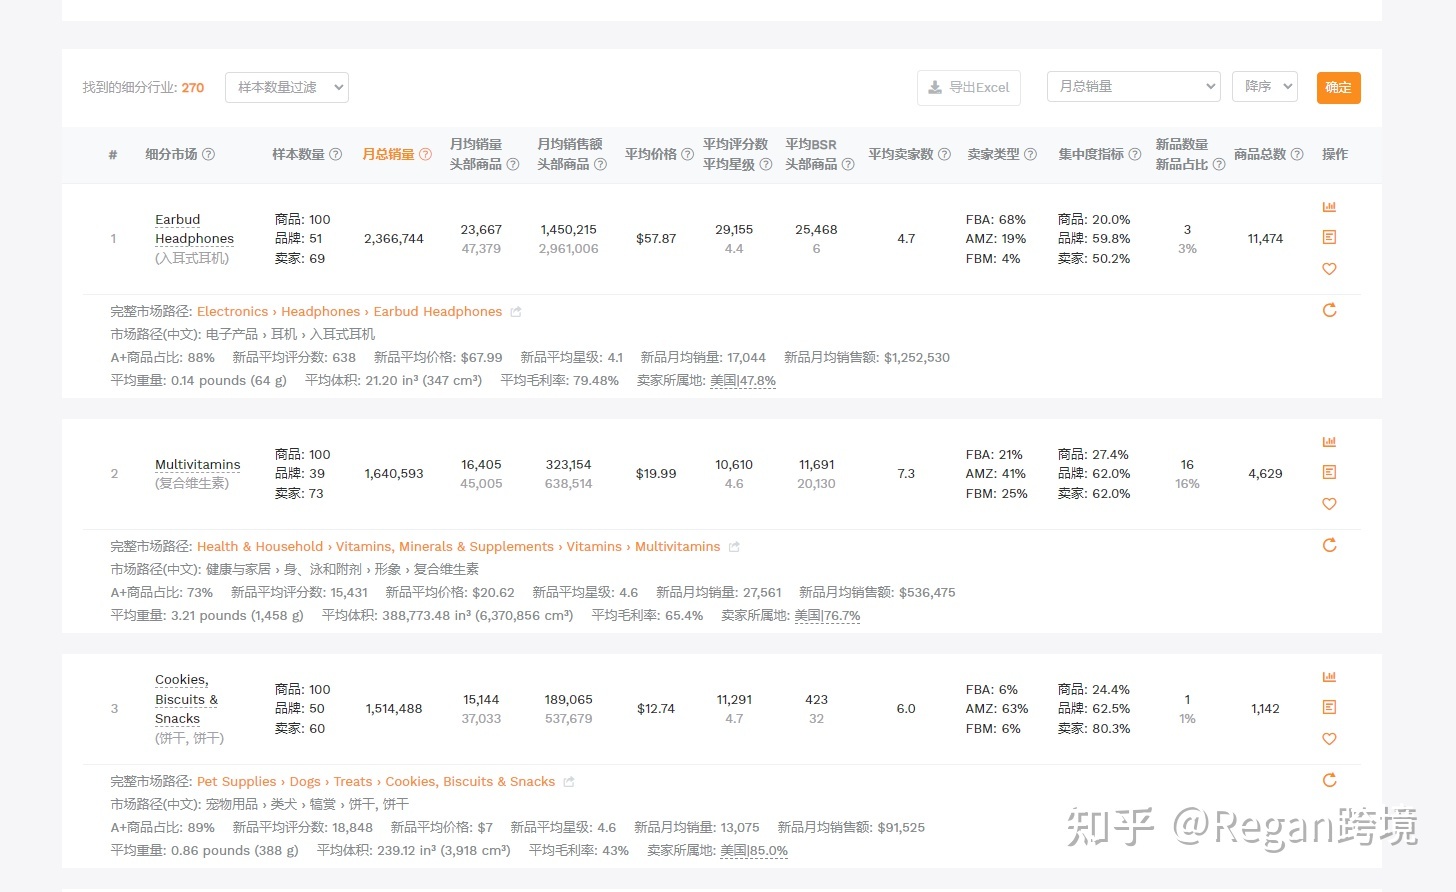The image size is (1456, 892).
Task: Favorite the Earbud Headphones market with heart
Action: click(1329, 269)
